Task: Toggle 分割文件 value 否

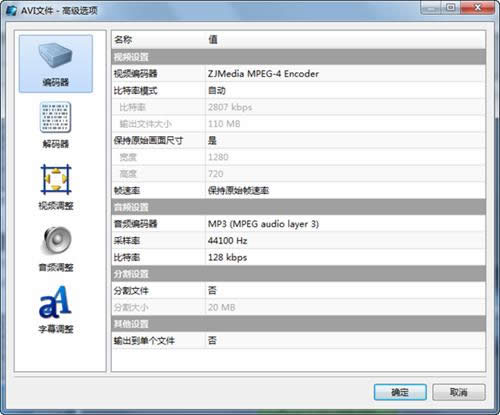Action: pos(345,290)
